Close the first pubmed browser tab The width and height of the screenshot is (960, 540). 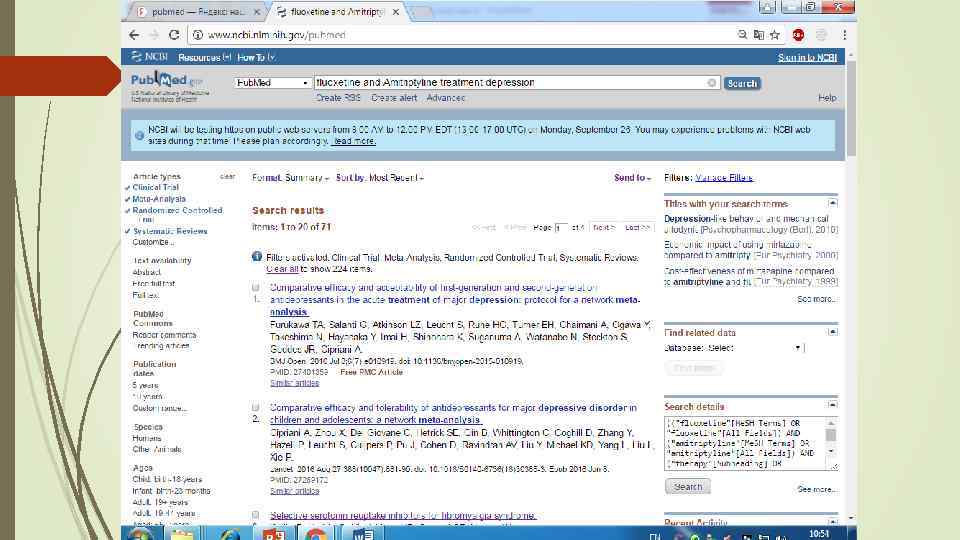(257, 12)
